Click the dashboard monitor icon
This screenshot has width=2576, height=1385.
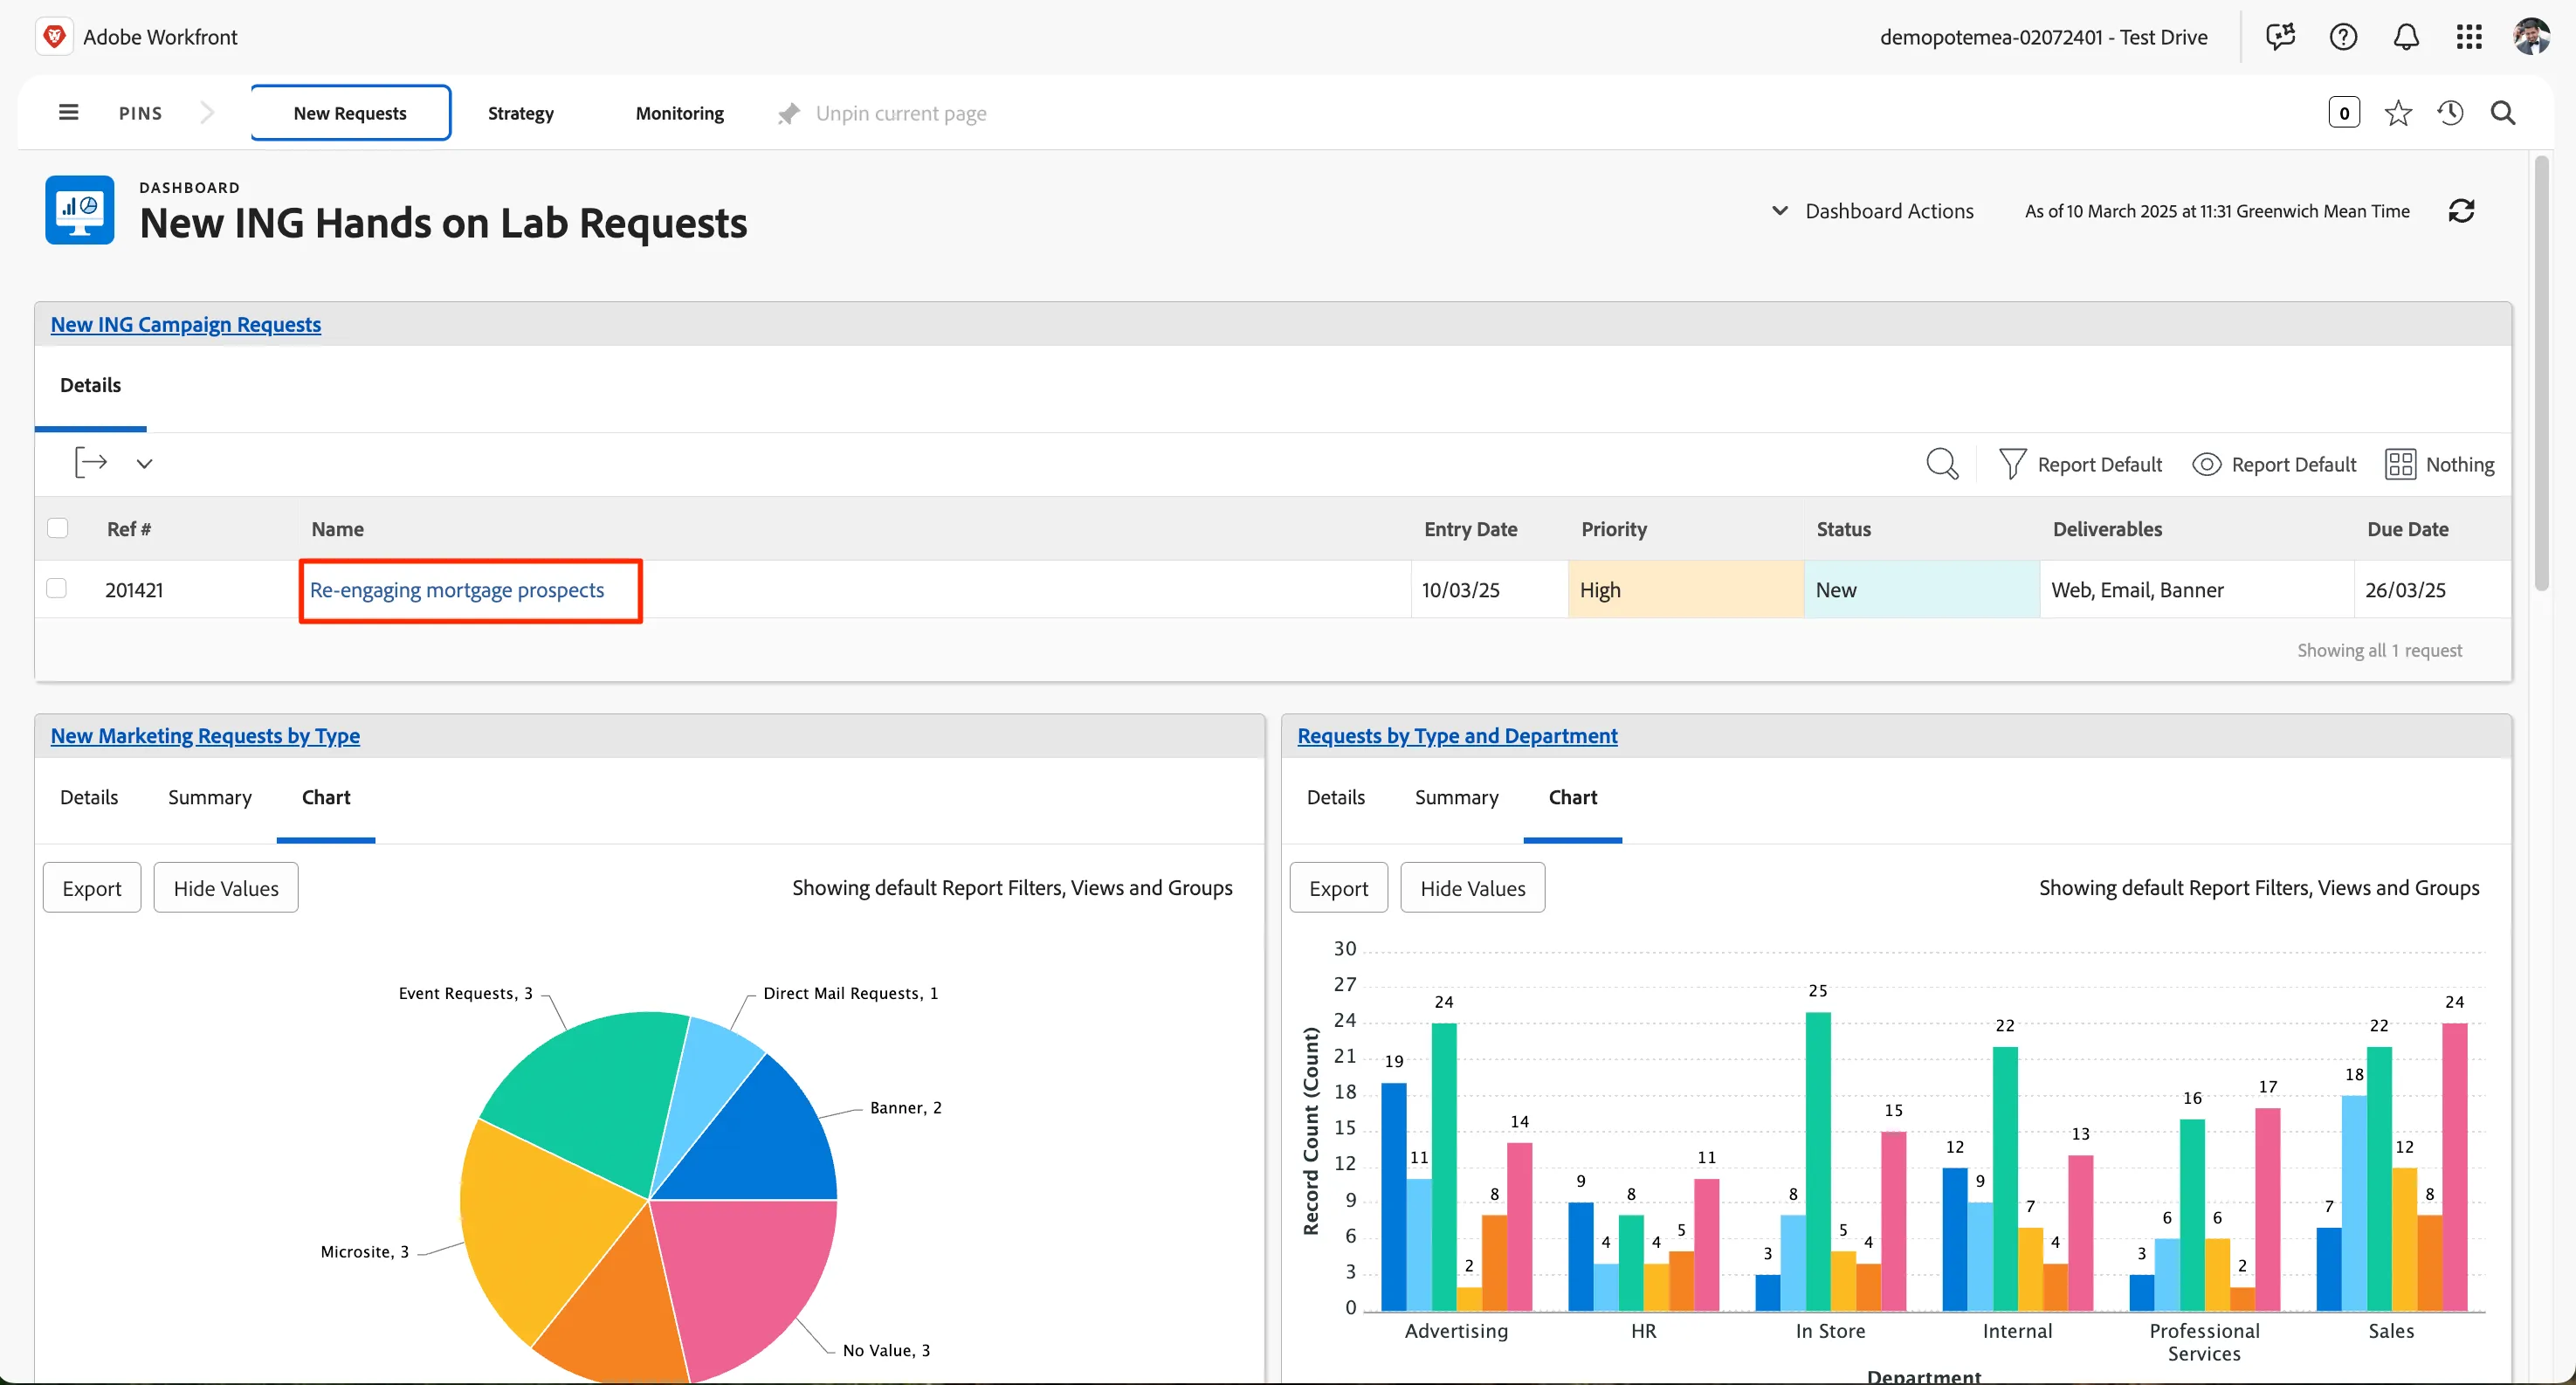(80, 210)
